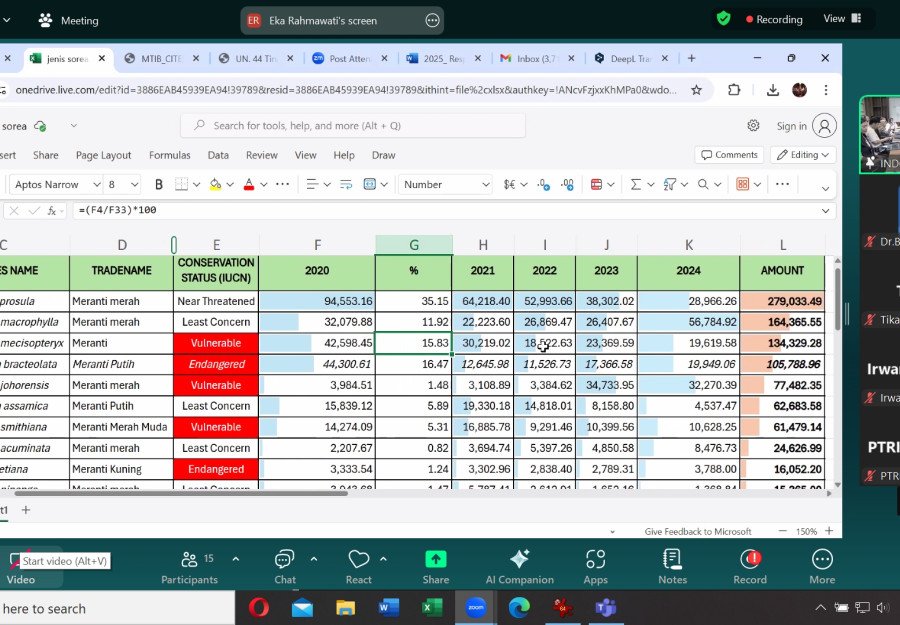Bookmark this page with the star icon
This screenshot has width=900, height=625.
click(x=696, y=90)
